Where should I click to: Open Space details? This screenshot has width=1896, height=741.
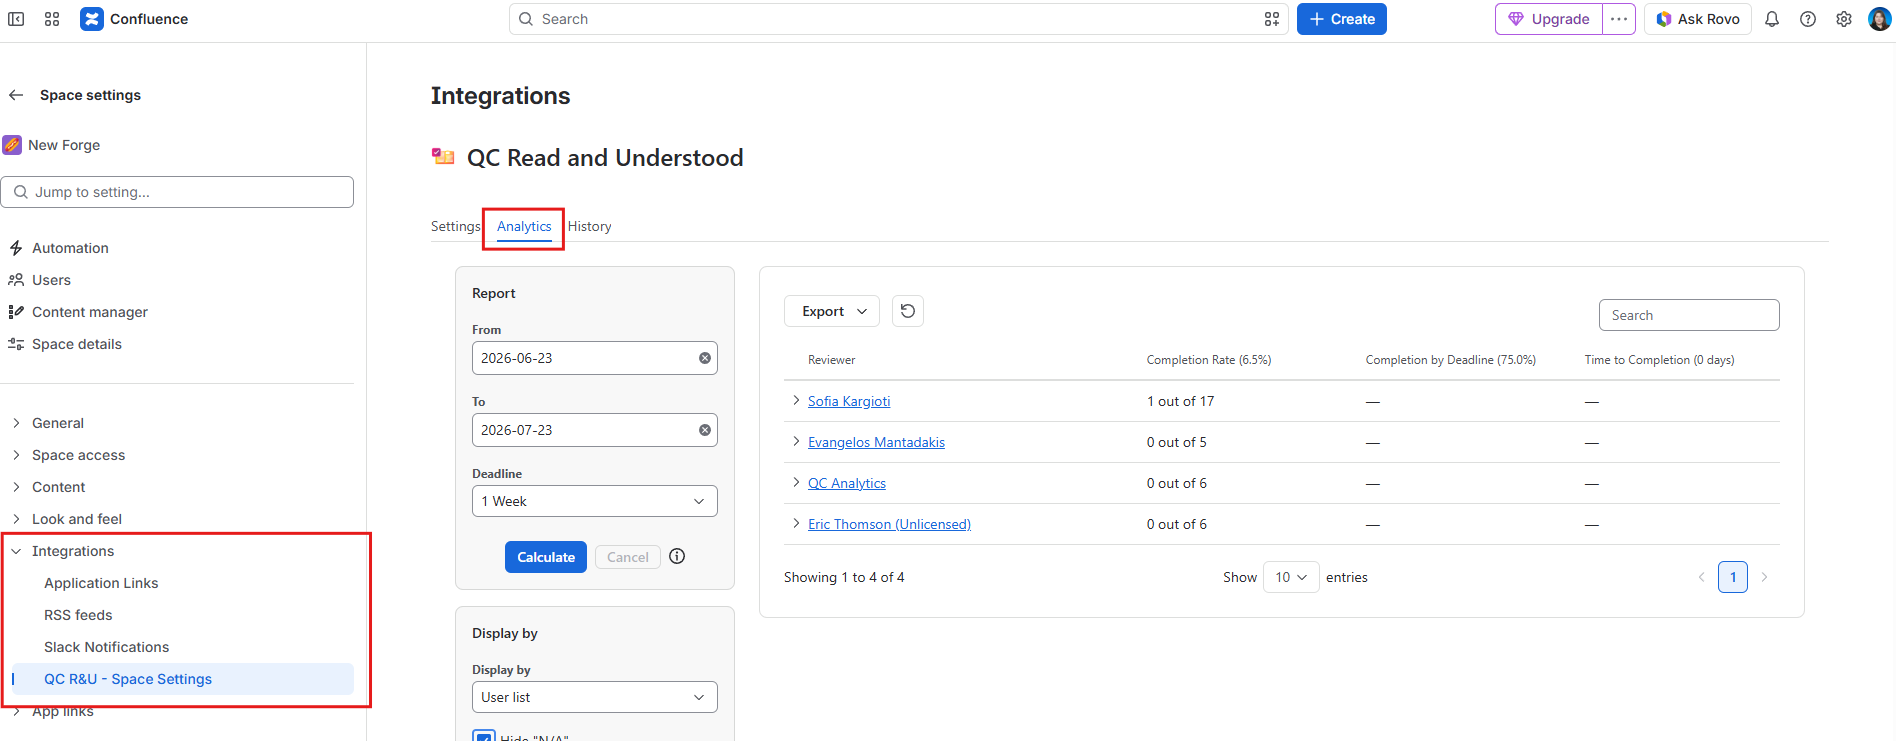click(77, 344)
